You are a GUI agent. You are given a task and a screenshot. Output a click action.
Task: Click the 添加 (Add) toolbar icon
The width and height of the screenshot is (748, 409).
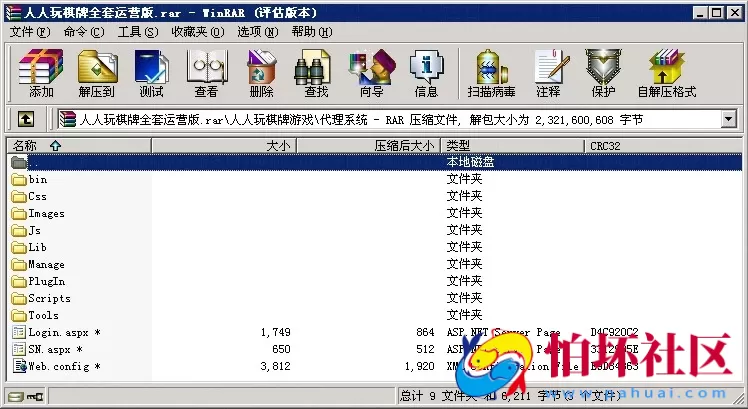pos(41,73)
